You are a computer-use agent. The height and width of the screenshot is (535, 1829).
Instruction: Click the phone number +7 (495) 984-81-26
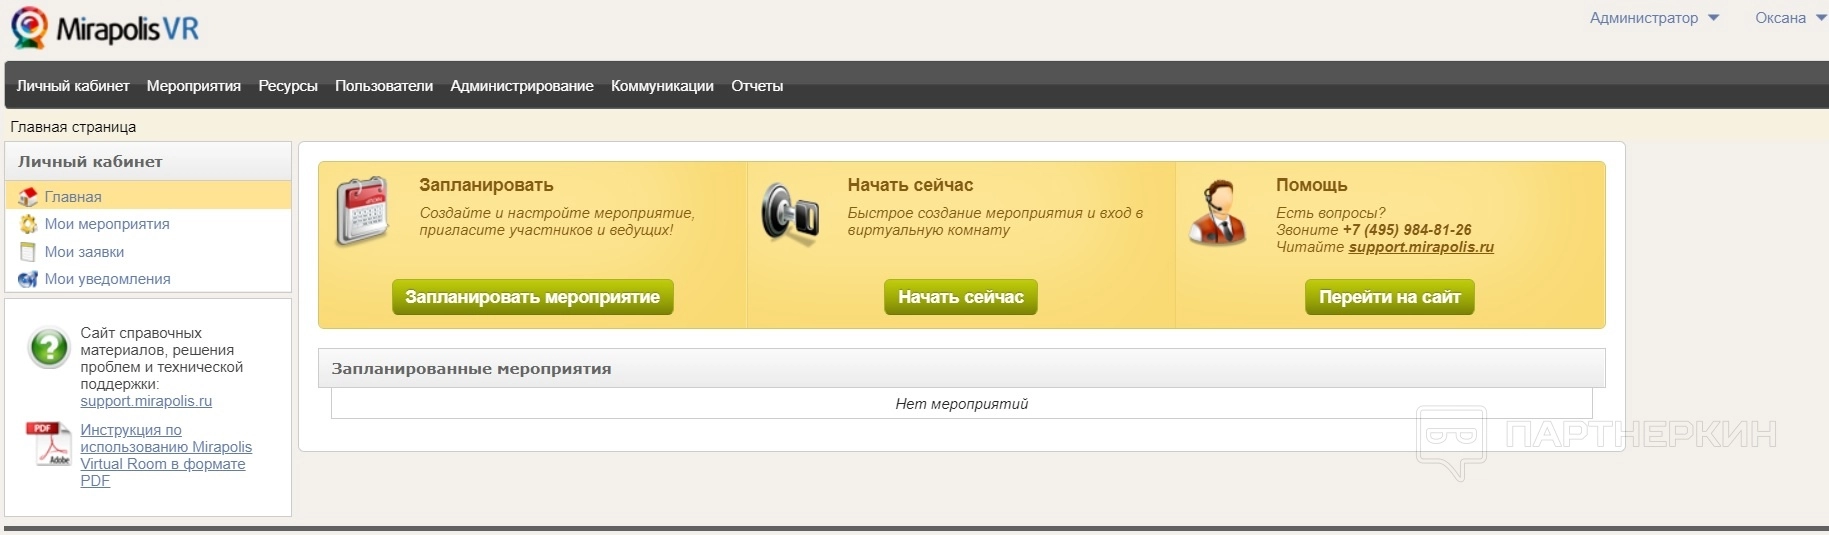point(1407,230)
